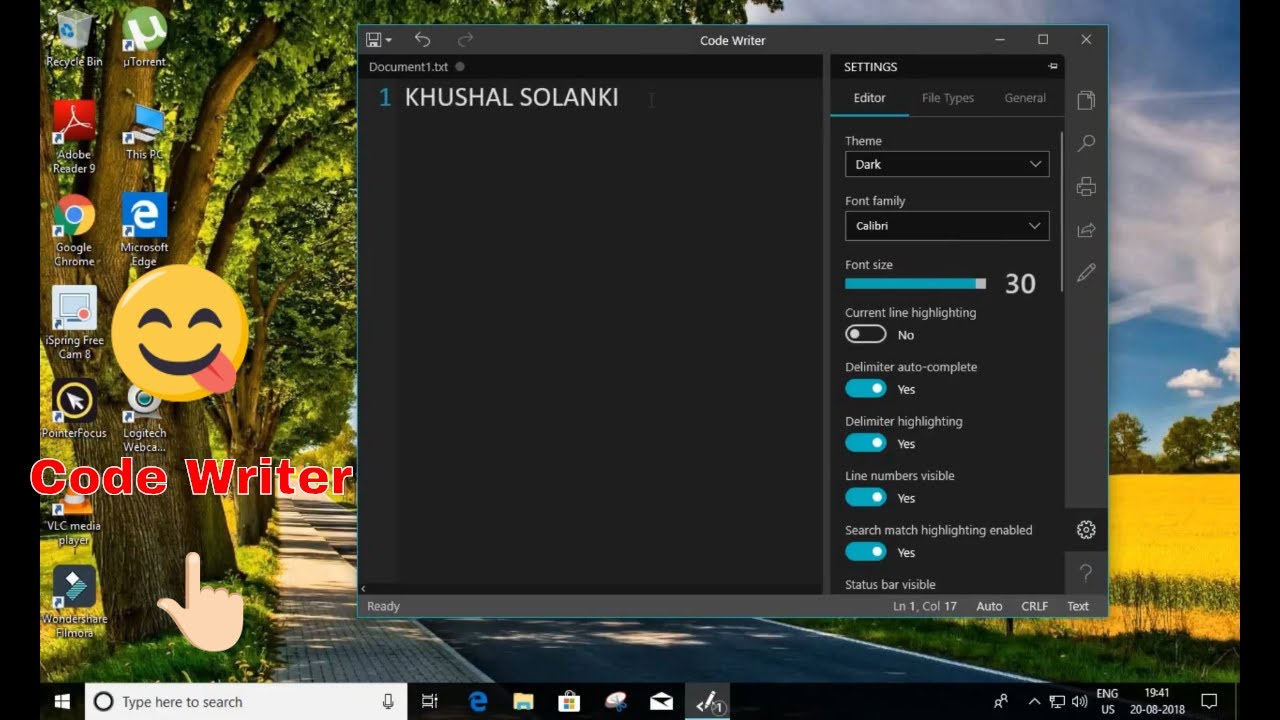Open the help question mark icon
The image size is (1280, 720).
click(x=1086, y=573)
